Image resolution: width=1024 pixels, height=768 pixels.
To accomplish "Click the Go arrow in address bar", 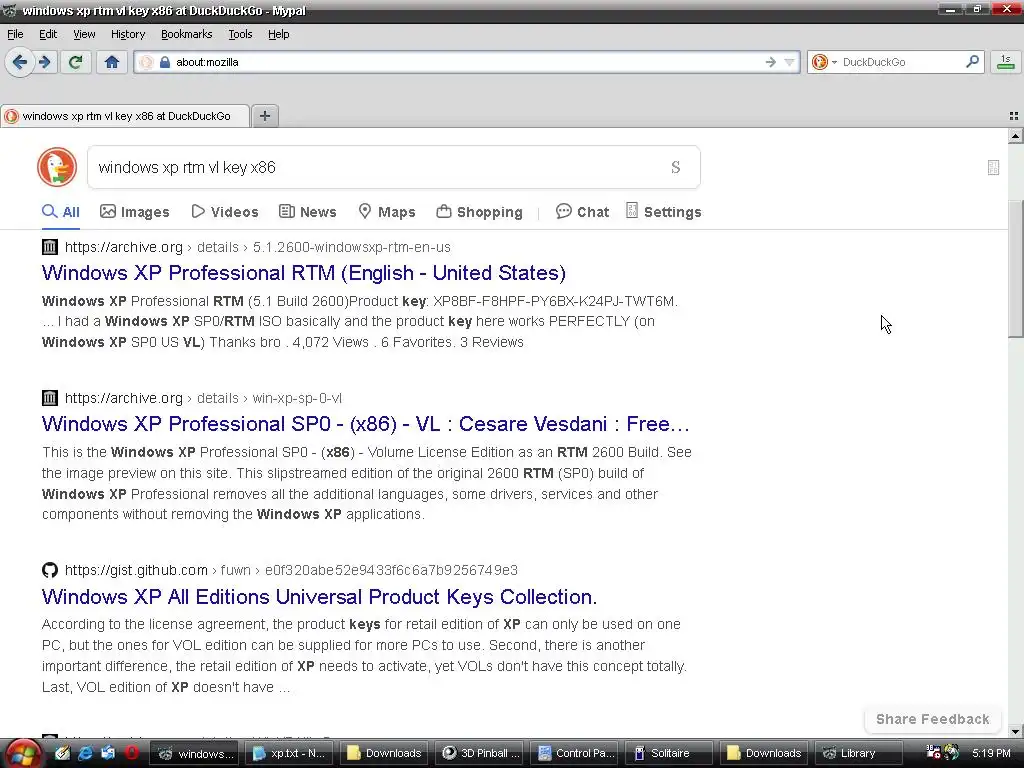I will (771, 62).
